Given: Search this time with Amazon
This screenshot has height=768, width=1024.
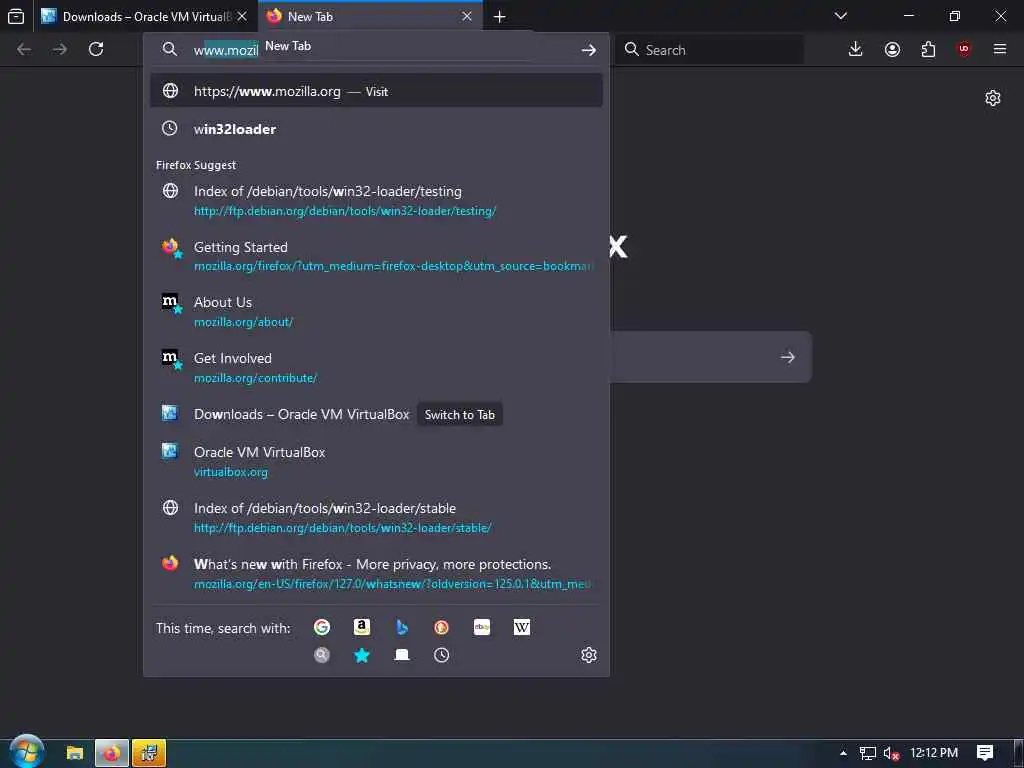Looking at the screenshot, I should click(x=362, y=628).
